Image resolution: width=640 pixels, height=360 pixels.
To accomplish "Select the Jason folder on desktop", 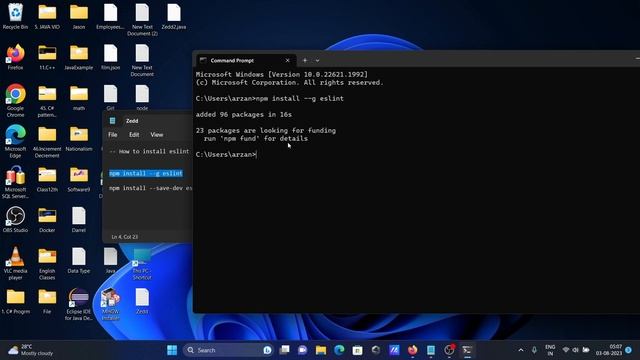I will (x=79, y=16).
